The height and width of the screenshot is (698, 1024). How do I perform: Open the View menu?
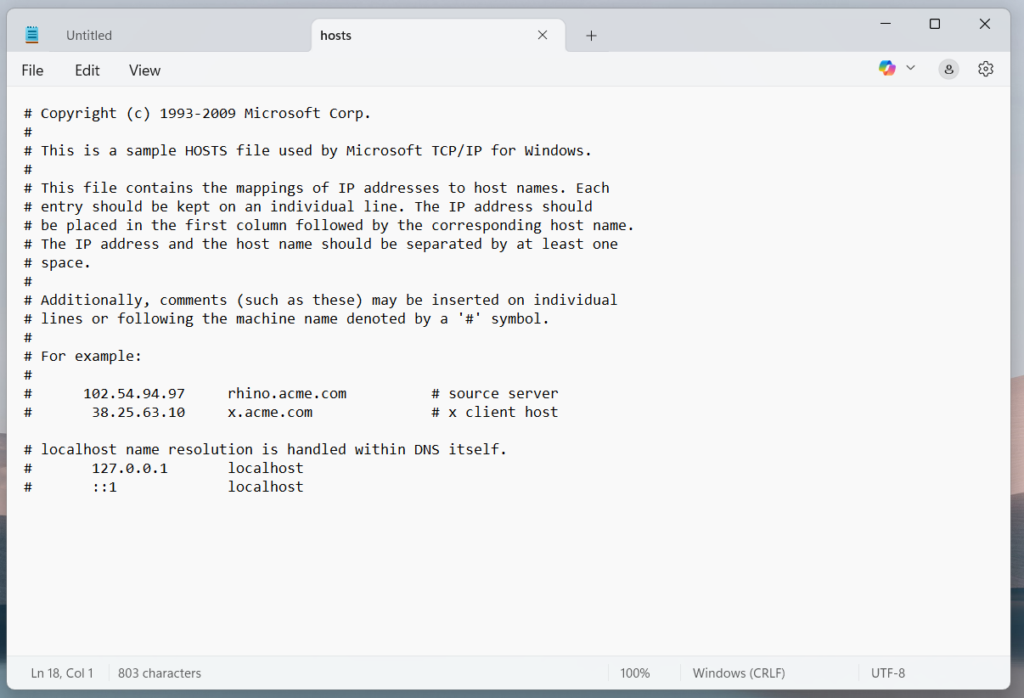click(x=144, y=71)
